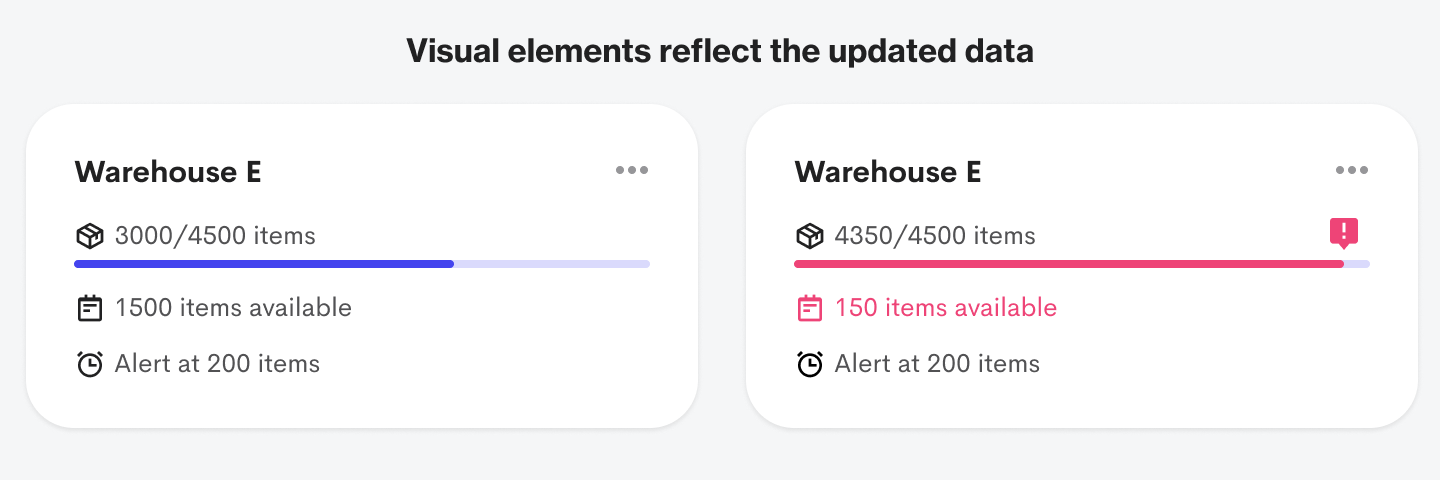Click "Alert at 200 items" under 1500 items available

[x=217, y=364]
